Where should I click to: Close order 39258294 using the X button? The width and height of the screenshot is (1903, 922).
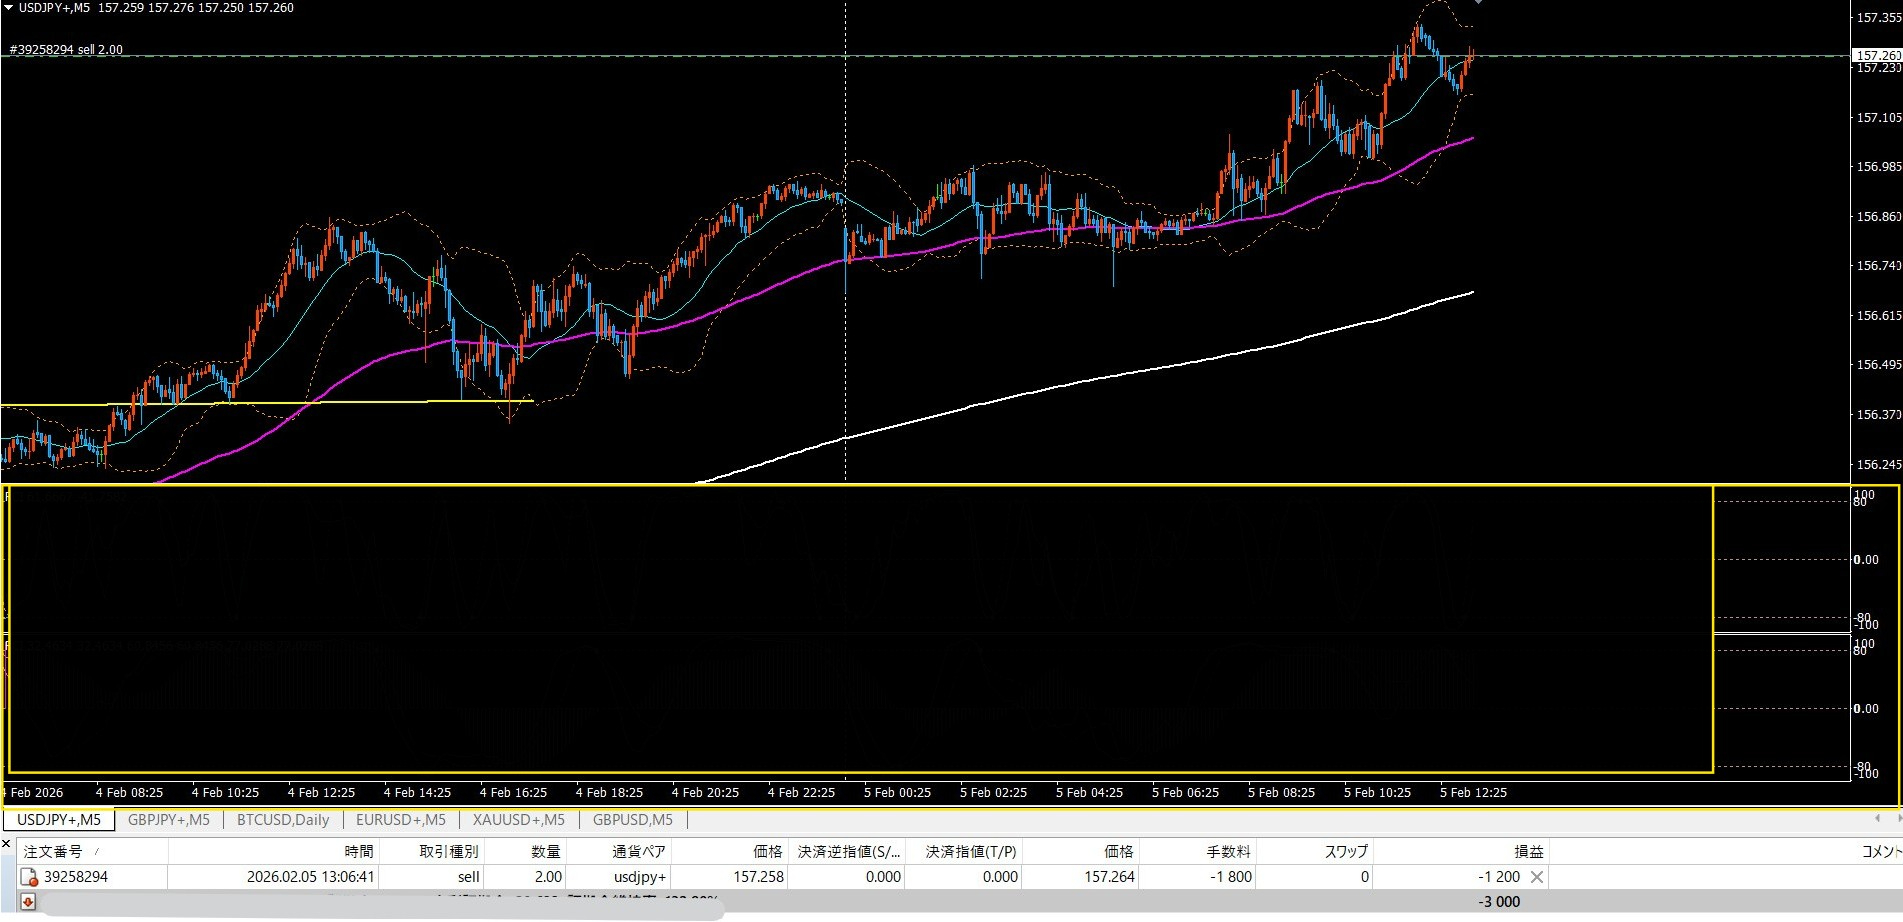(1537, 877)
